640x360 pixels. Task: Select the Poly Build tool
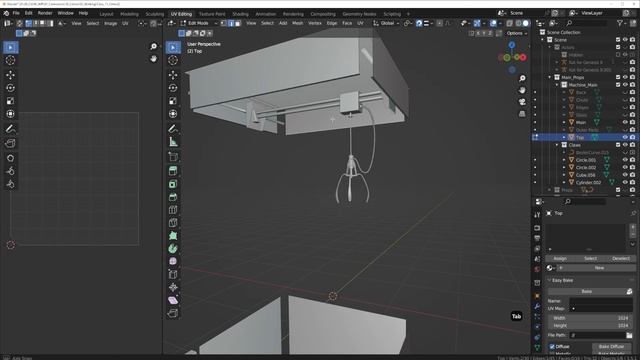tap(173, 236)
